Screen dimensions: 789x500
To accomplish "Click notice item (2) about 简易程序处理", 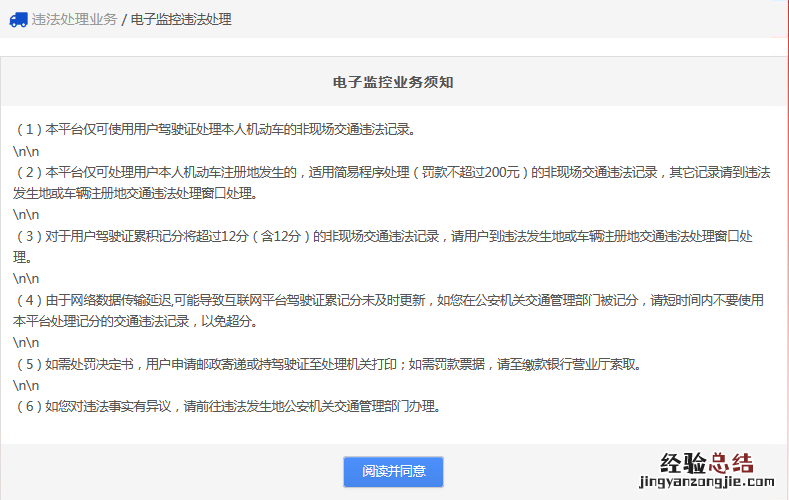I will point(390,172).
